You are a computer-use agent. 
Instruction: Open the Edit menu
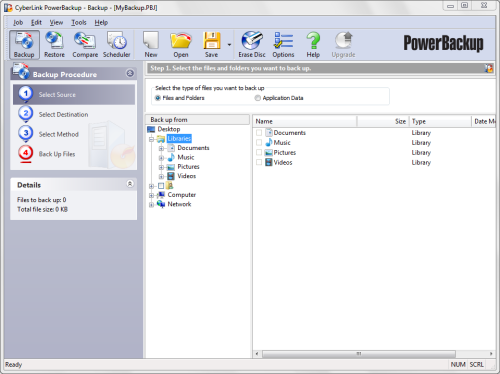click(36, 22)
